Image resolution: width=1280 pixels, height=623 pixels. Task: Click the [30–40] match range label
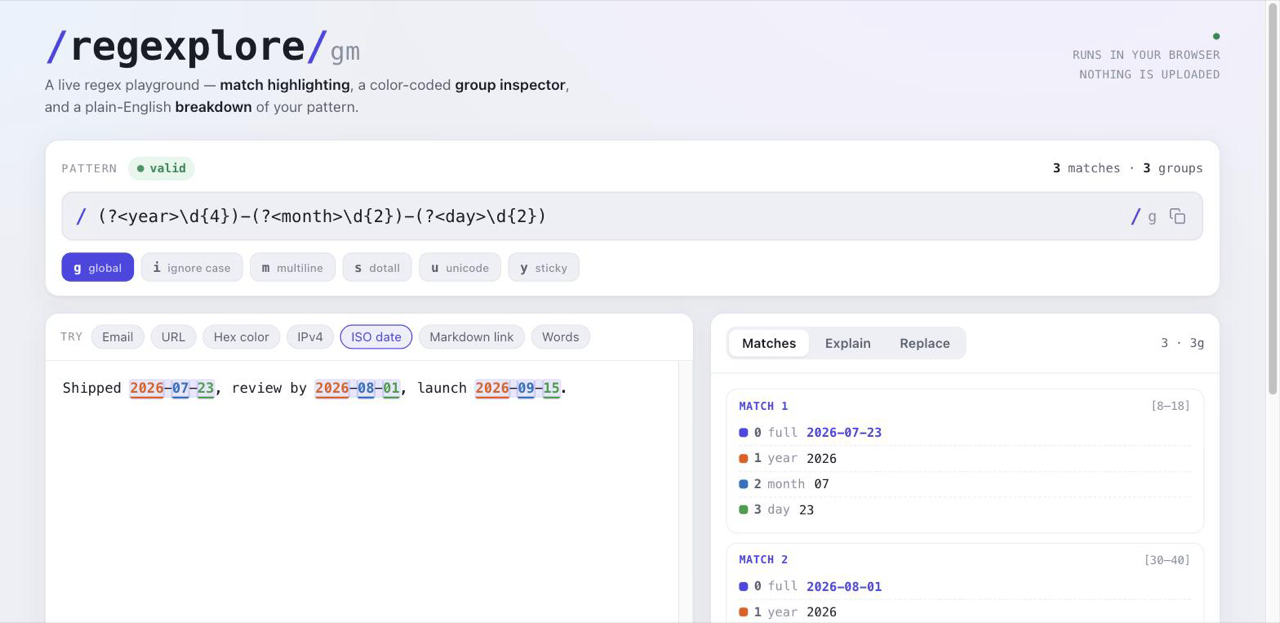(1167, 560)
